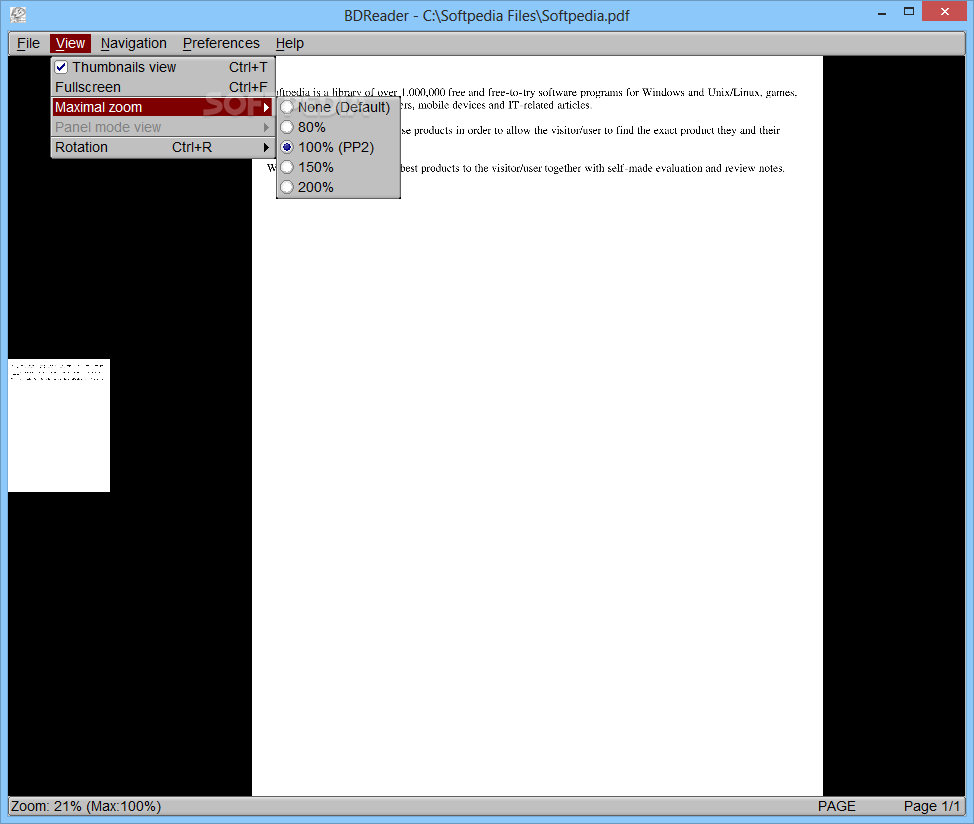This screenshot has height=824, width=974.
Task: Open the Help menu
Action: click(x=289, y=43)
